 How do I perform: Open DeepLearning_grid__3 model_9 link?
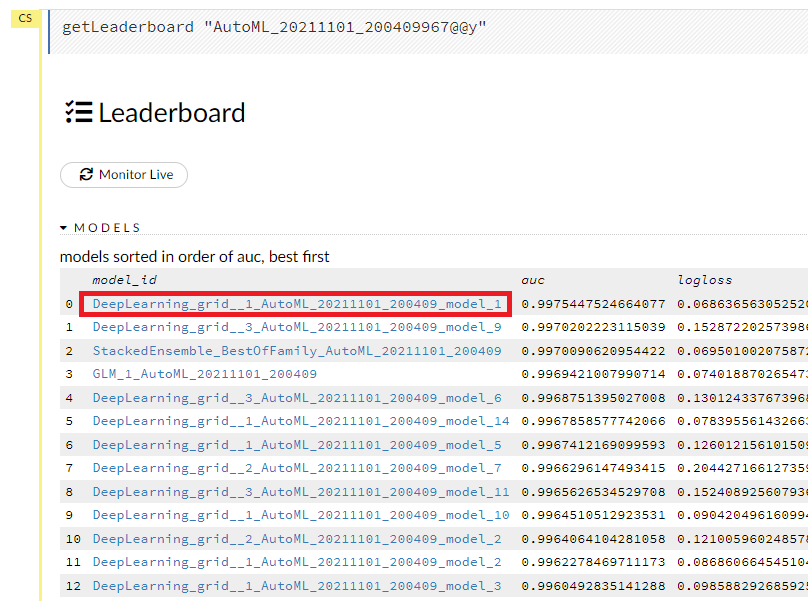(x=297, y=327)
